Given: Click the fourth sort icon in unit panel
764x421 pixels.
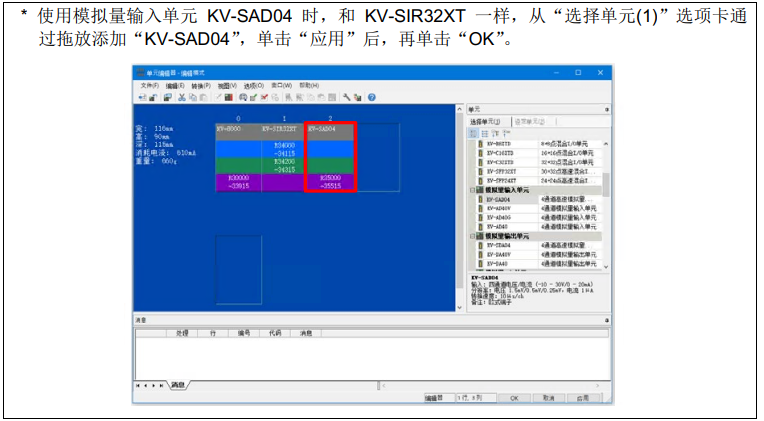Looking at the screenshot, I should (x=506, y=134).
